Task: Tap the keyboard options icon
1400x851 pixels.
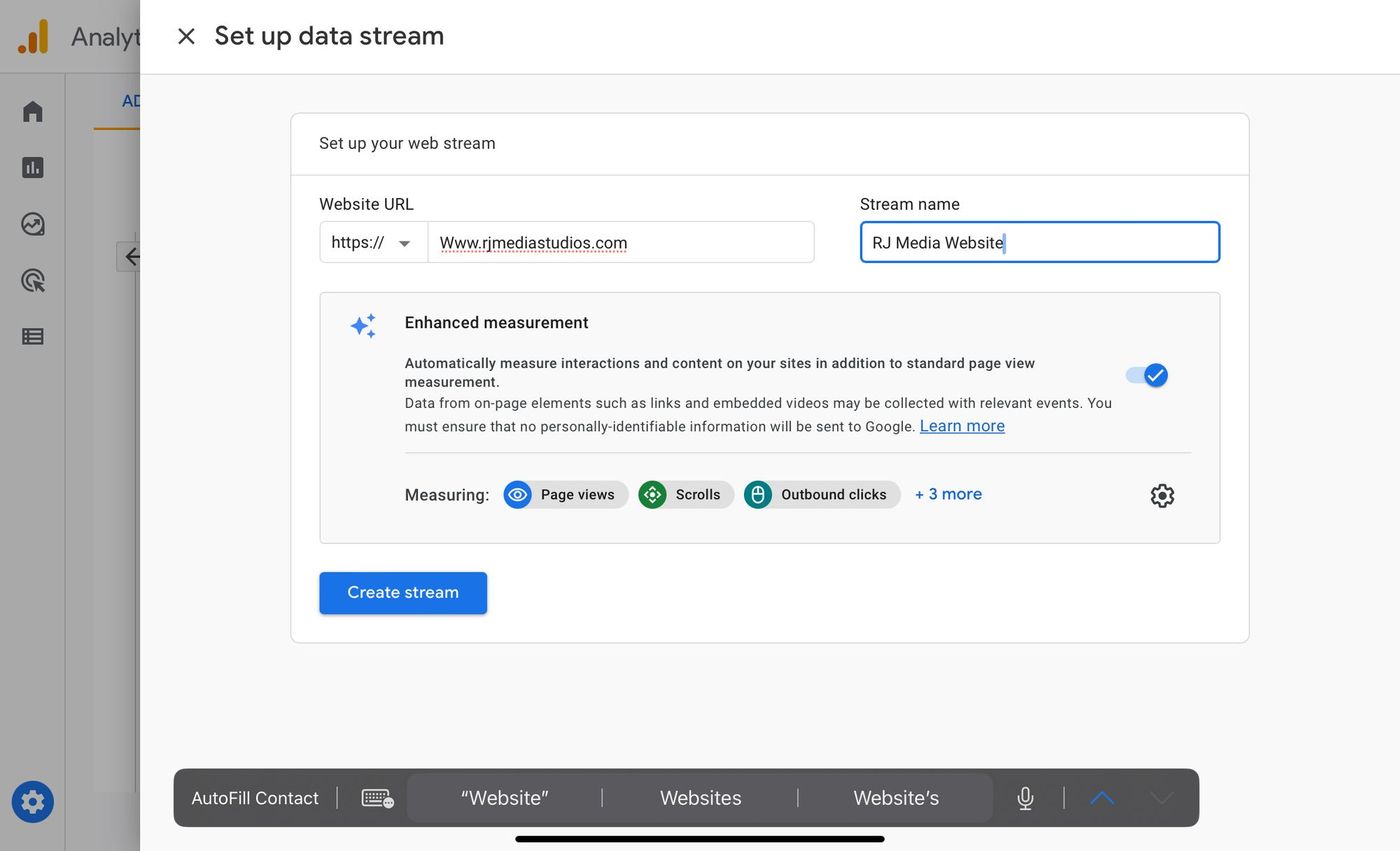Action: tap(377, 798)
